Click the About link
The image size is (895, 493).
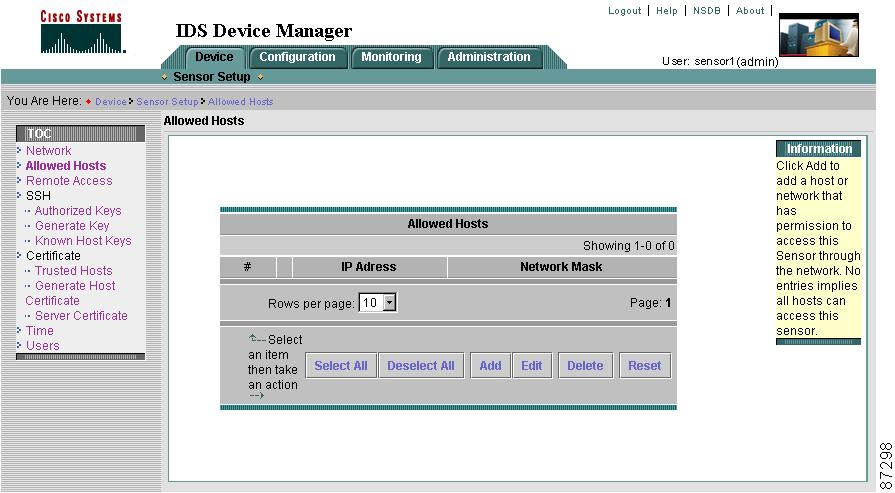tap(750, 11)
